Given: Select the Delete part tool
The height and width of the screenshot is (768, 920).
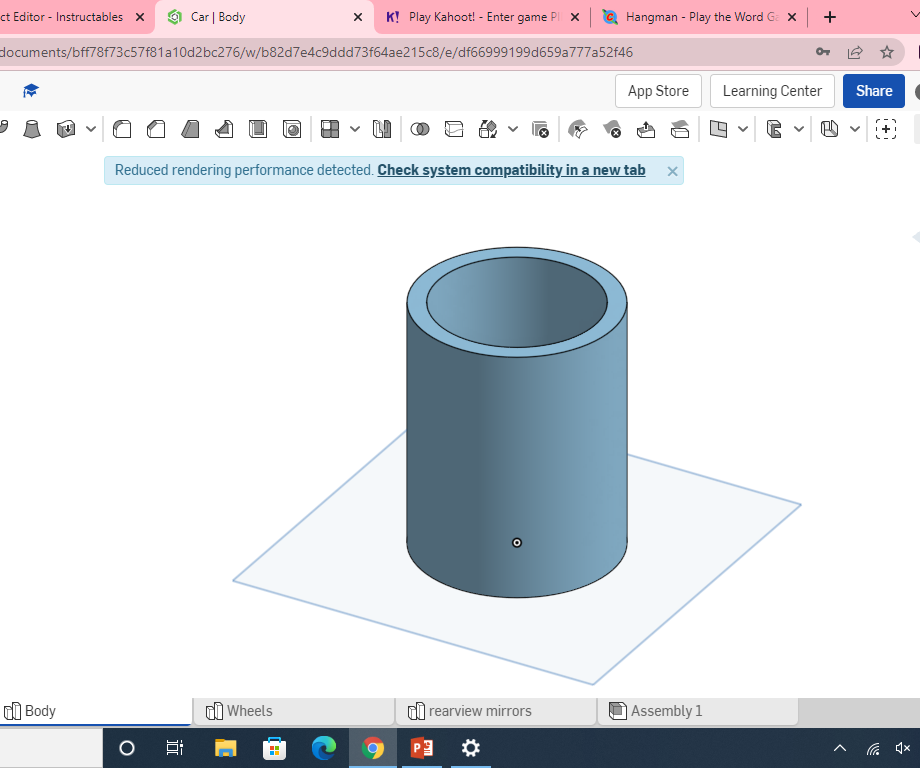Looking at the screenshot, I should 540,129.
